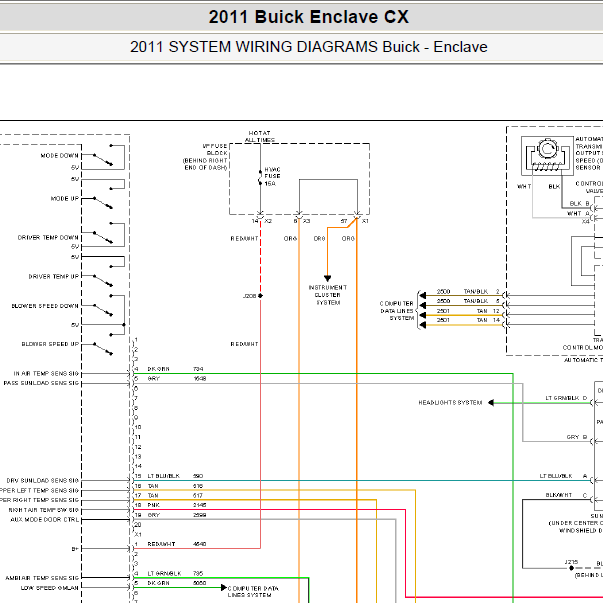
Task: Click the AMB AIR TEMP SENS SIG label
Action: 42,578
